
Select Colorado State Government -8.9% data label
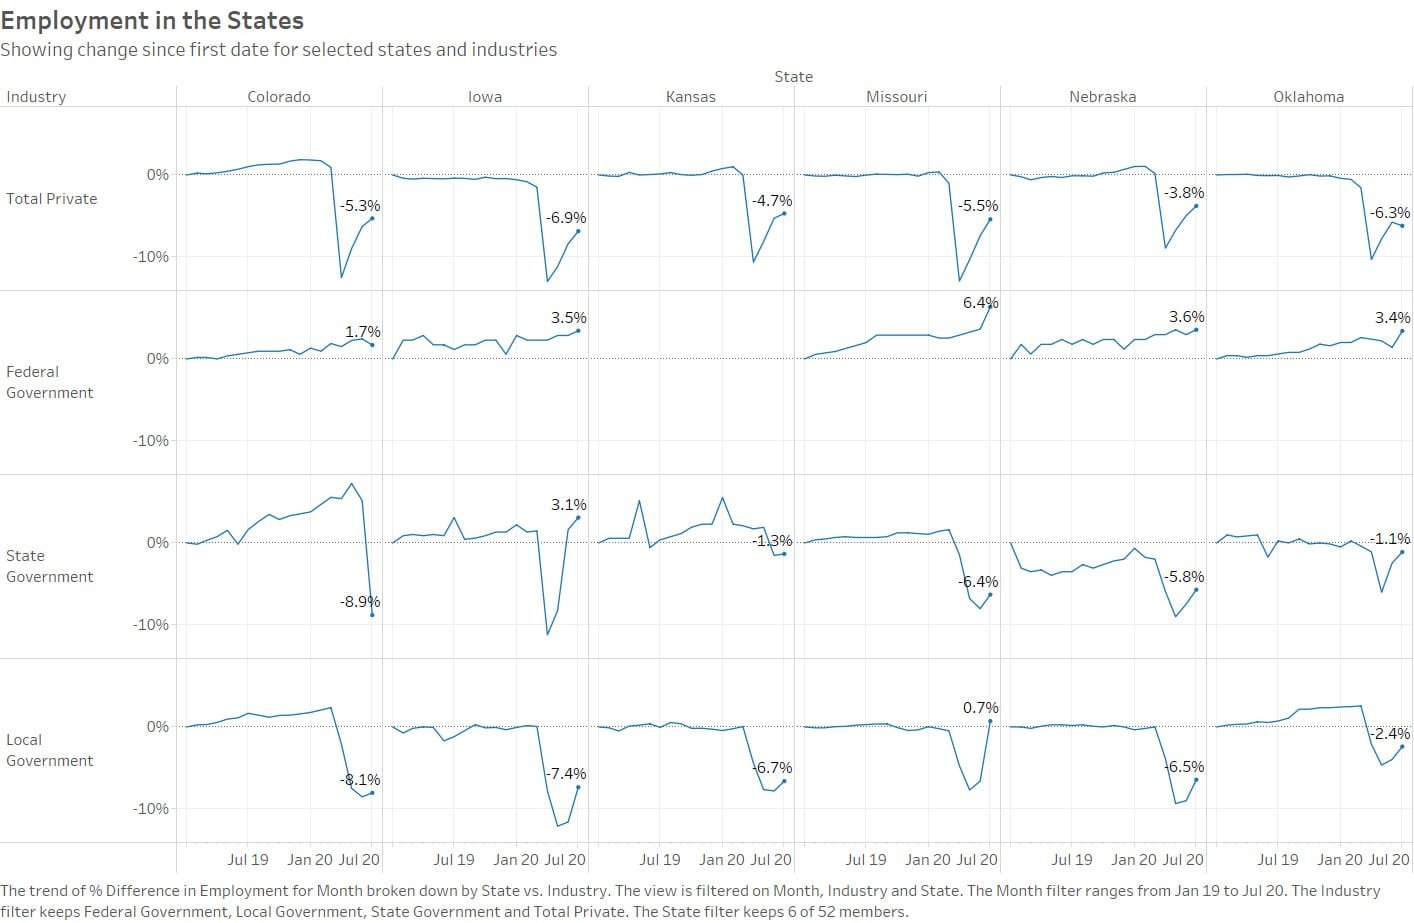click(x=360, y=602)
